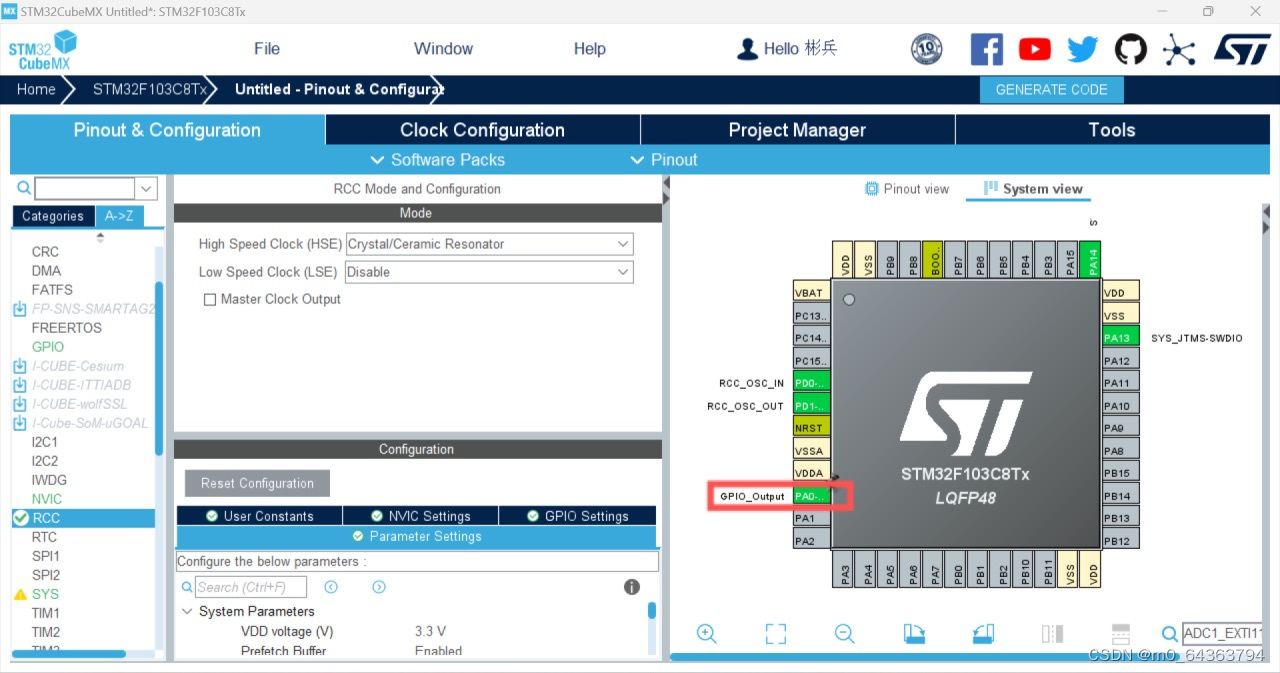Open the Low Speed Clock LSE dropdown
The width and height of the screenshot is (1280, 673).
tap(624, 271)
